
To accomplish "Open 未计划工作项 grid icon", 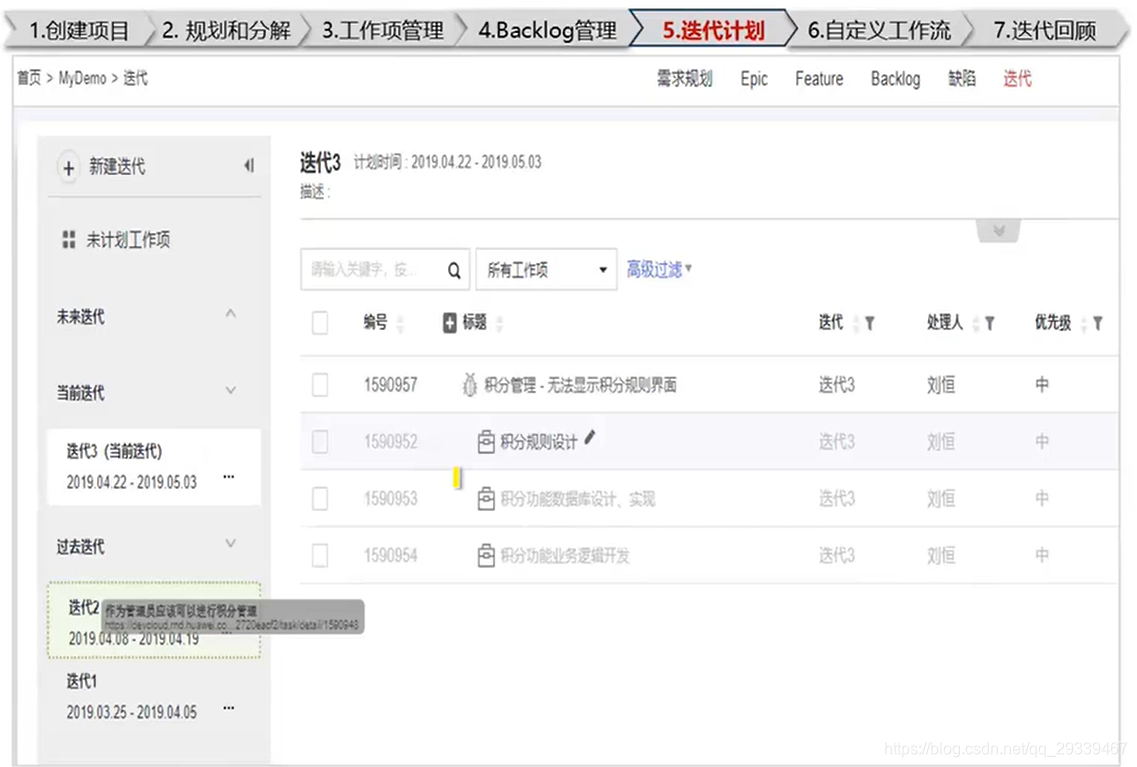I will coord(69,239).
